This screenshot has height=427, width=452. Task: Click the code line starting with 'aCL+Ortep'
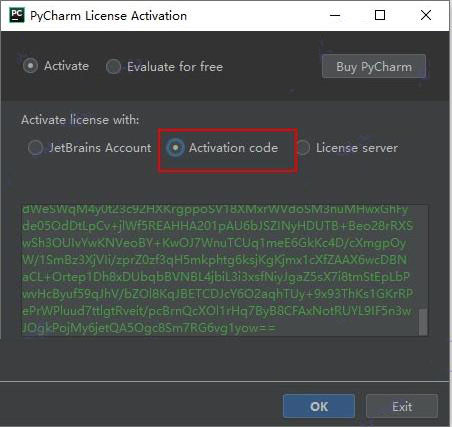point(216,277)
